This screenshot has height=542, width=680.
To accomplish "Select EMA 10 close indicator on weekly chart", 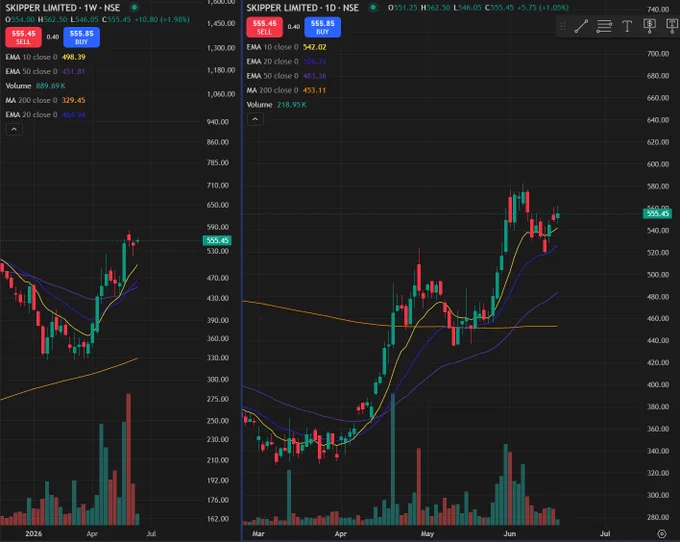I will pyautogui.click(x=45, y=57).
